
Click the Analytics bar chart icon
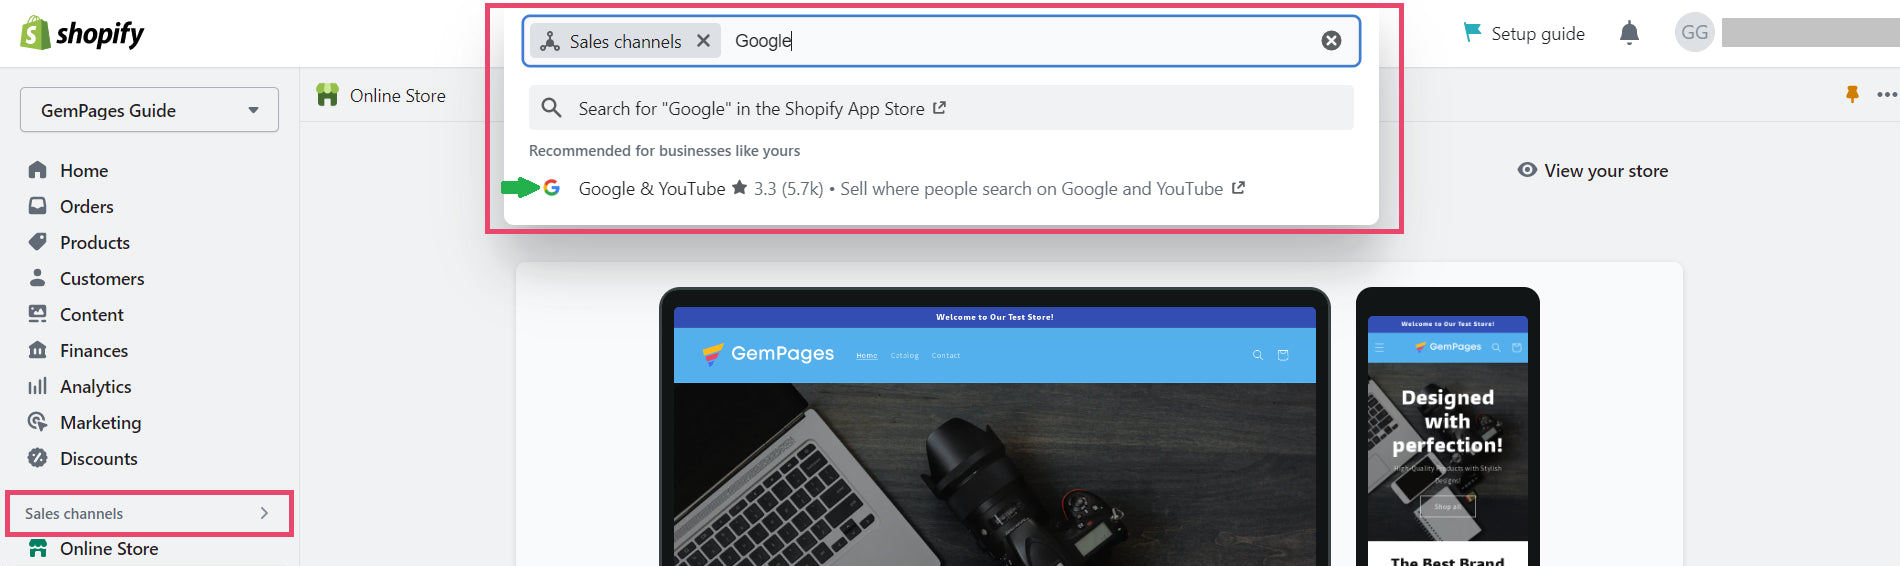38,386
